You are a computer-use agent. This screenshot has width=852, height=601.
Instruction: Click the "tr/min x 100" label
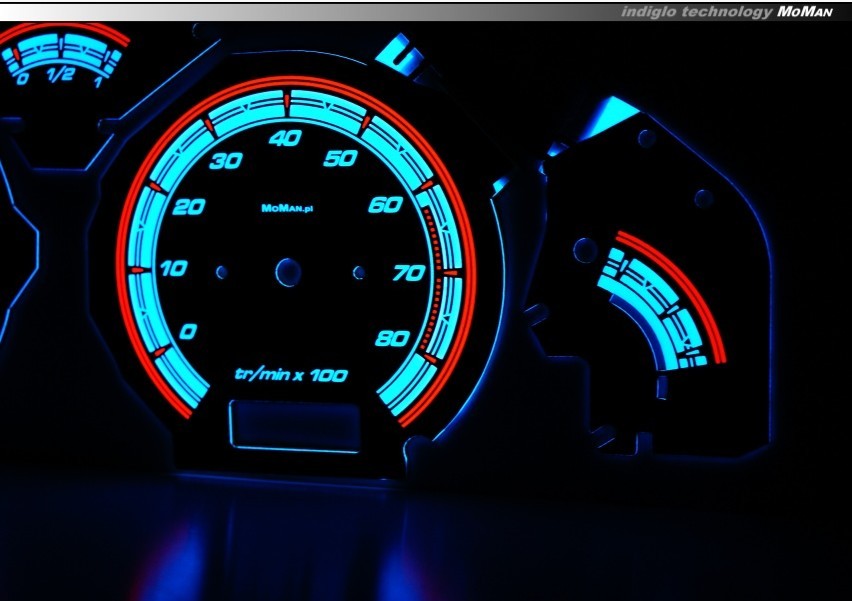(x=291, y=375)
